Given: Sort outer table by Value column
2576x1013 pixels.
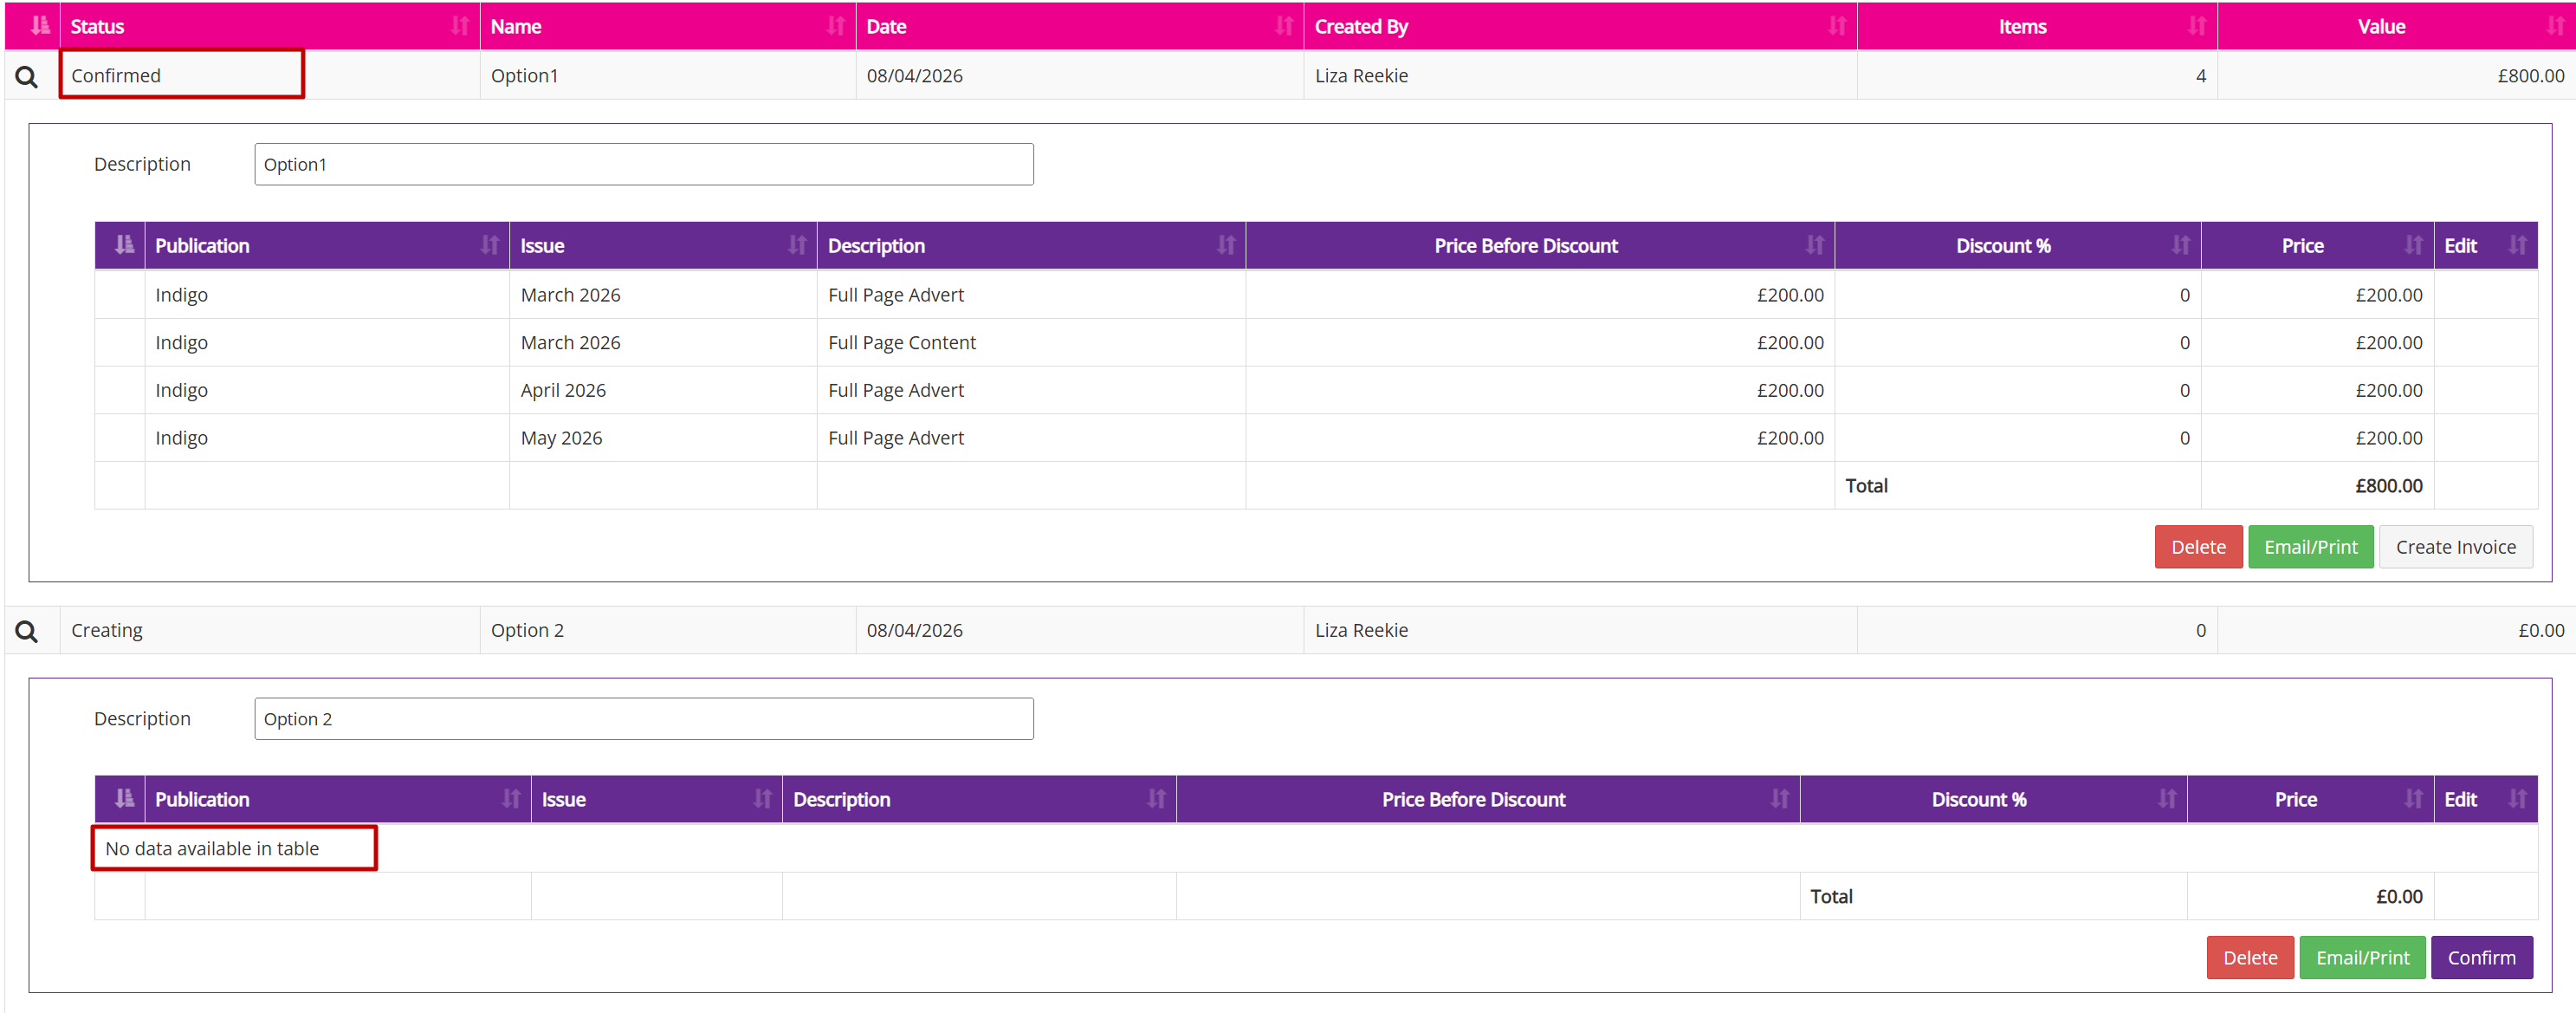Looking at the screenshot, I should click(2396, 26).
